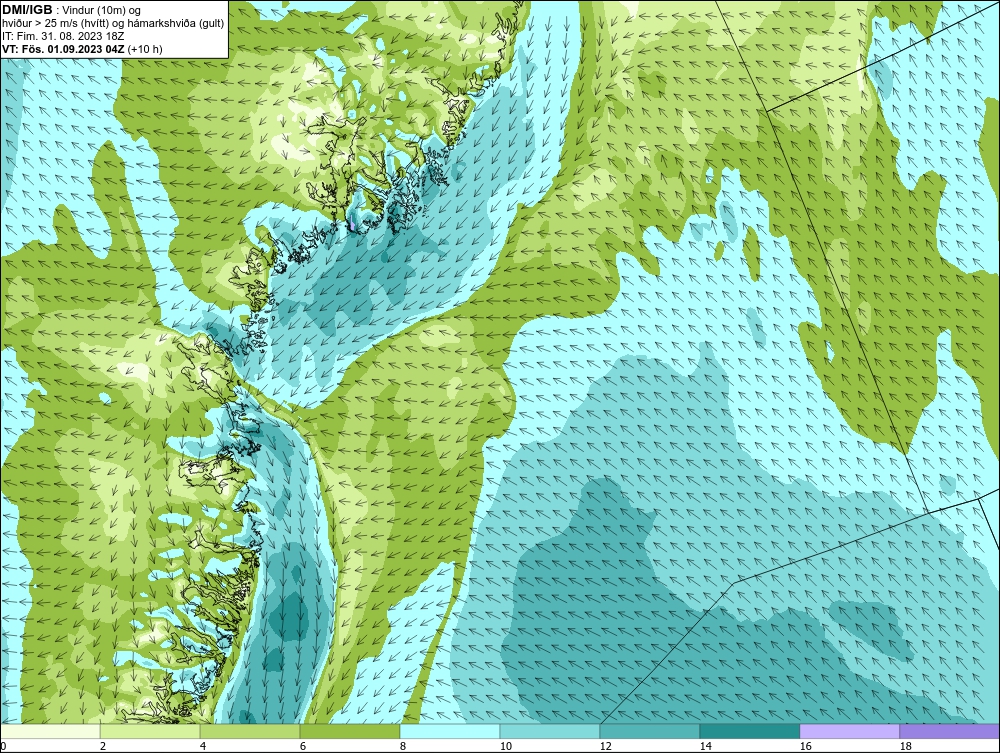Click the DMI/IGB title text
Screen dimensions: 1000x753
click(x=27, y=10)
